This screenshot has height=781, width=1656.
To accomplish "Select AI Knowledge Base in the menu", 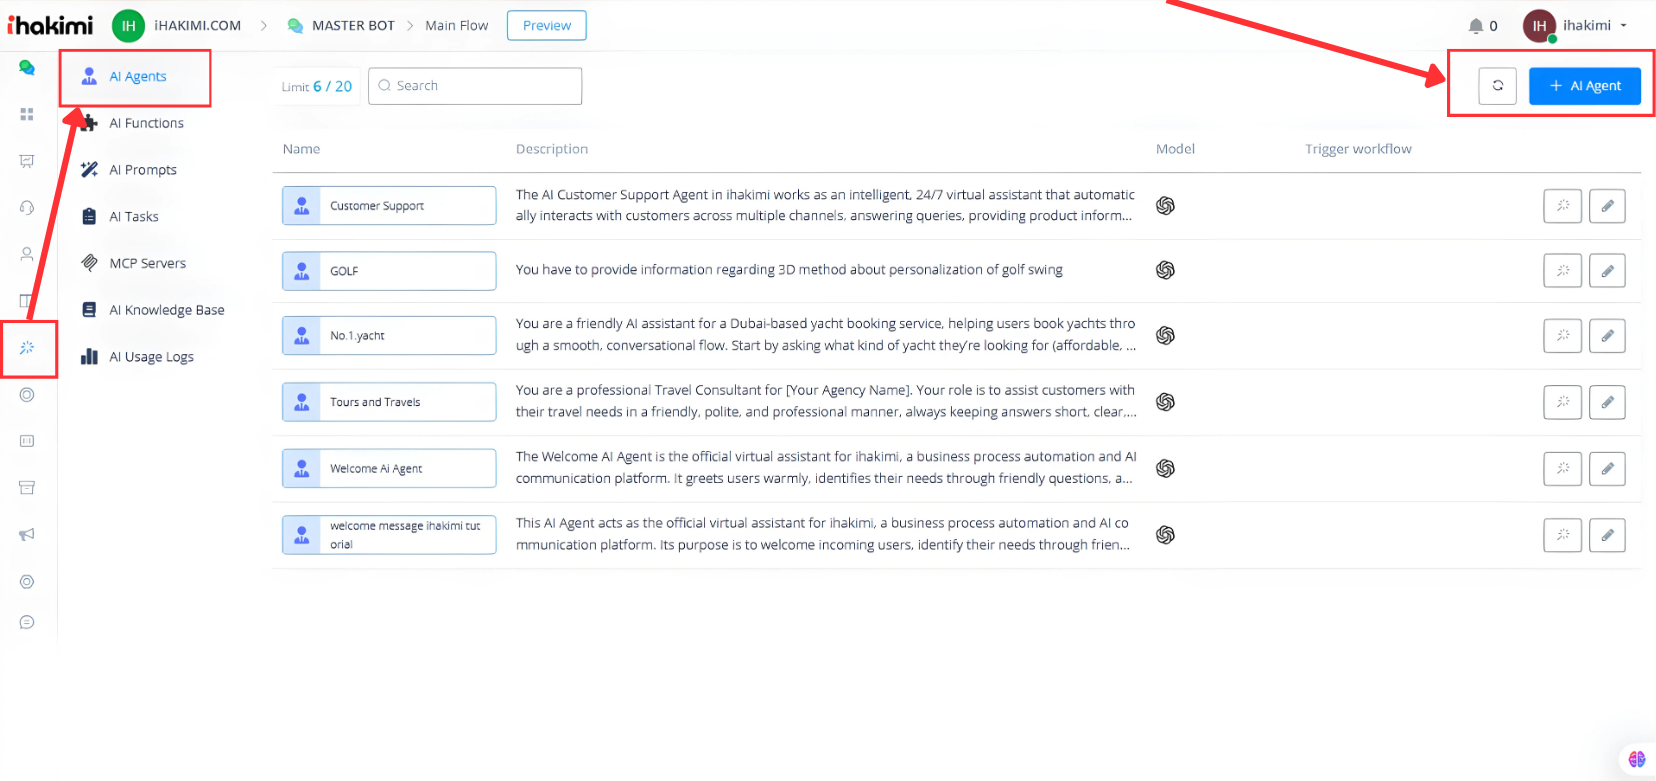I will (166, 310).
